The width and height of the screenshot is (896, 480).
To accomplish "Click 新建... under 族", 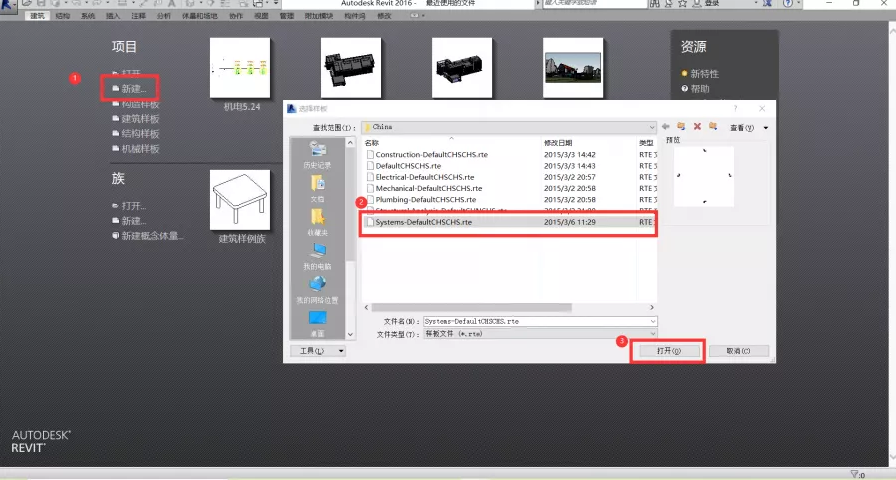I will tap(134, 221).
